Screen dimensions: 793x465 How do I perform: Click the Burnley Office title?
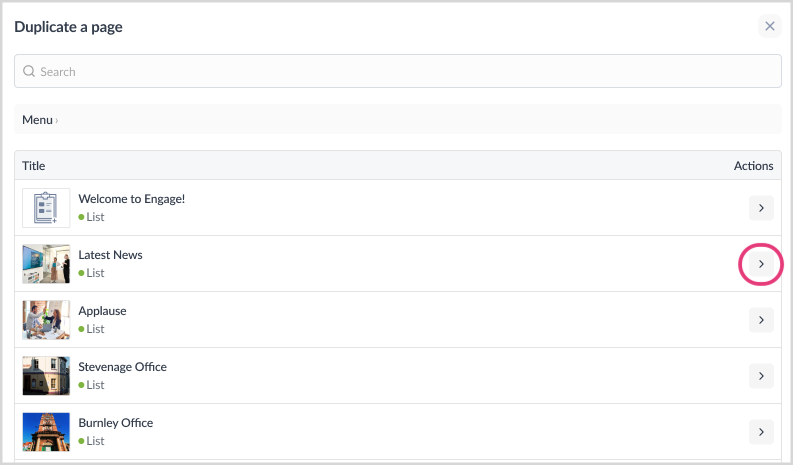pos(115,423)
